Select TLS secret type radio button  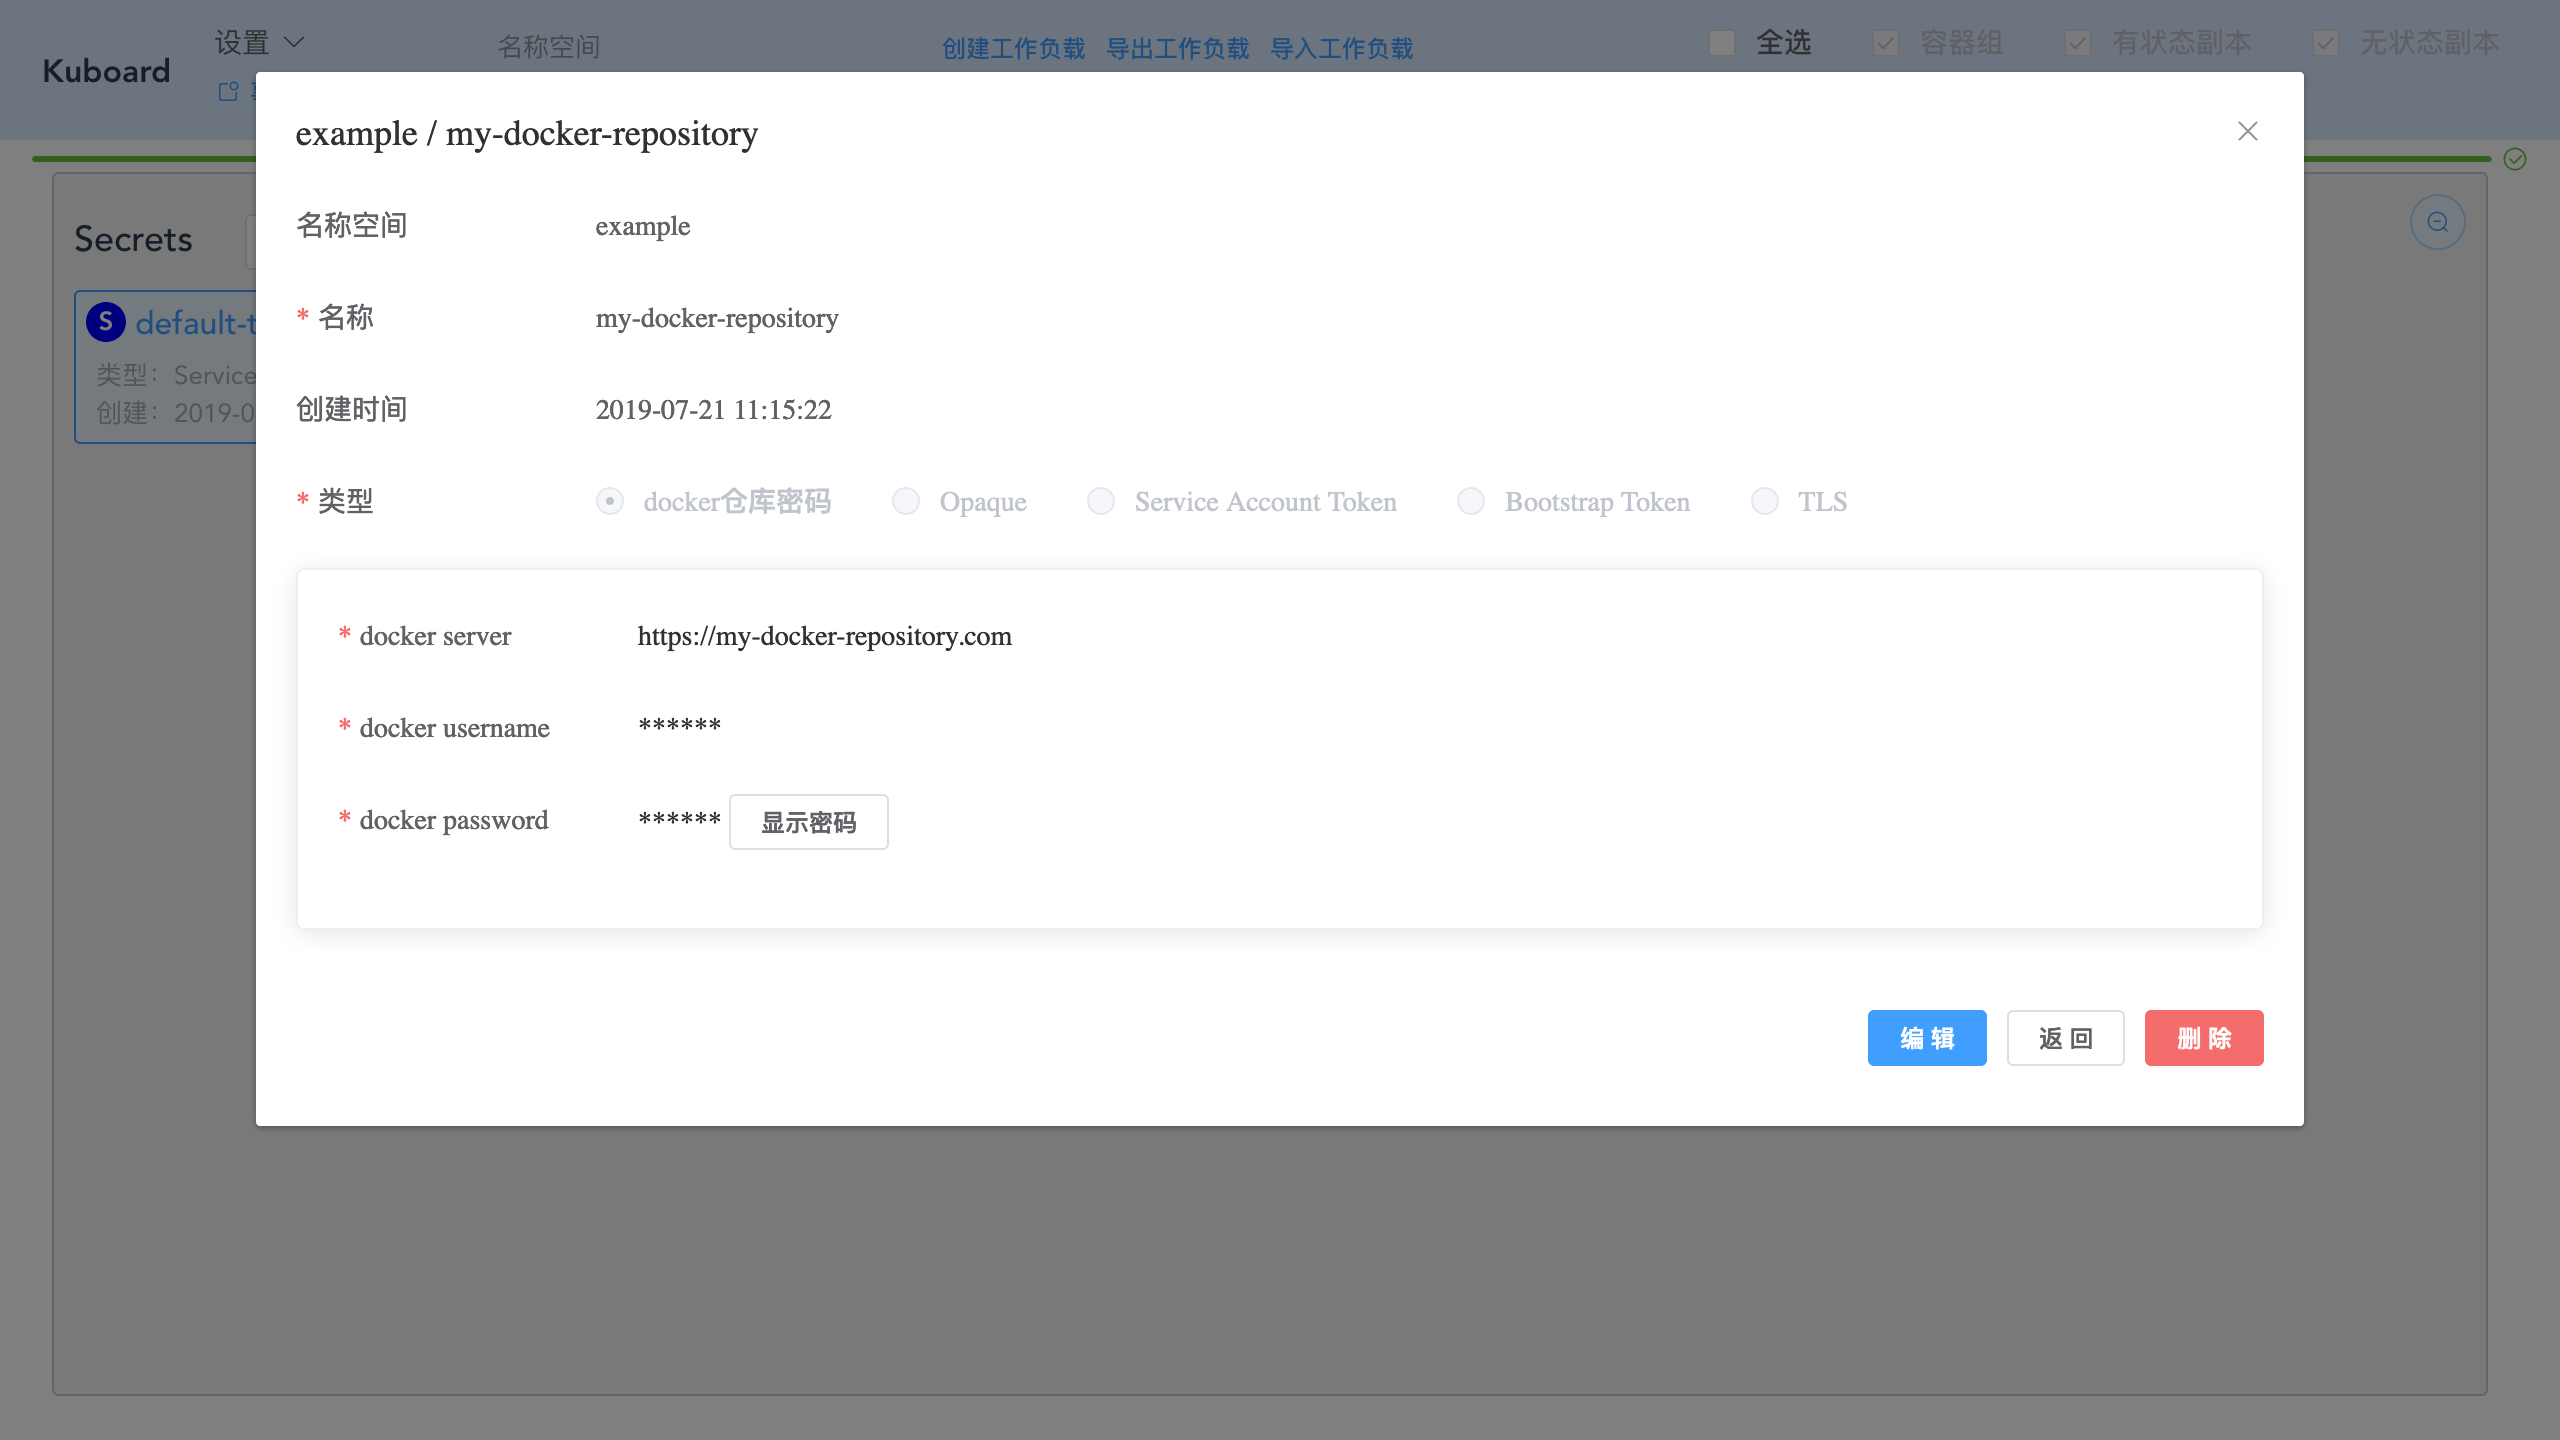[1765, 501]
